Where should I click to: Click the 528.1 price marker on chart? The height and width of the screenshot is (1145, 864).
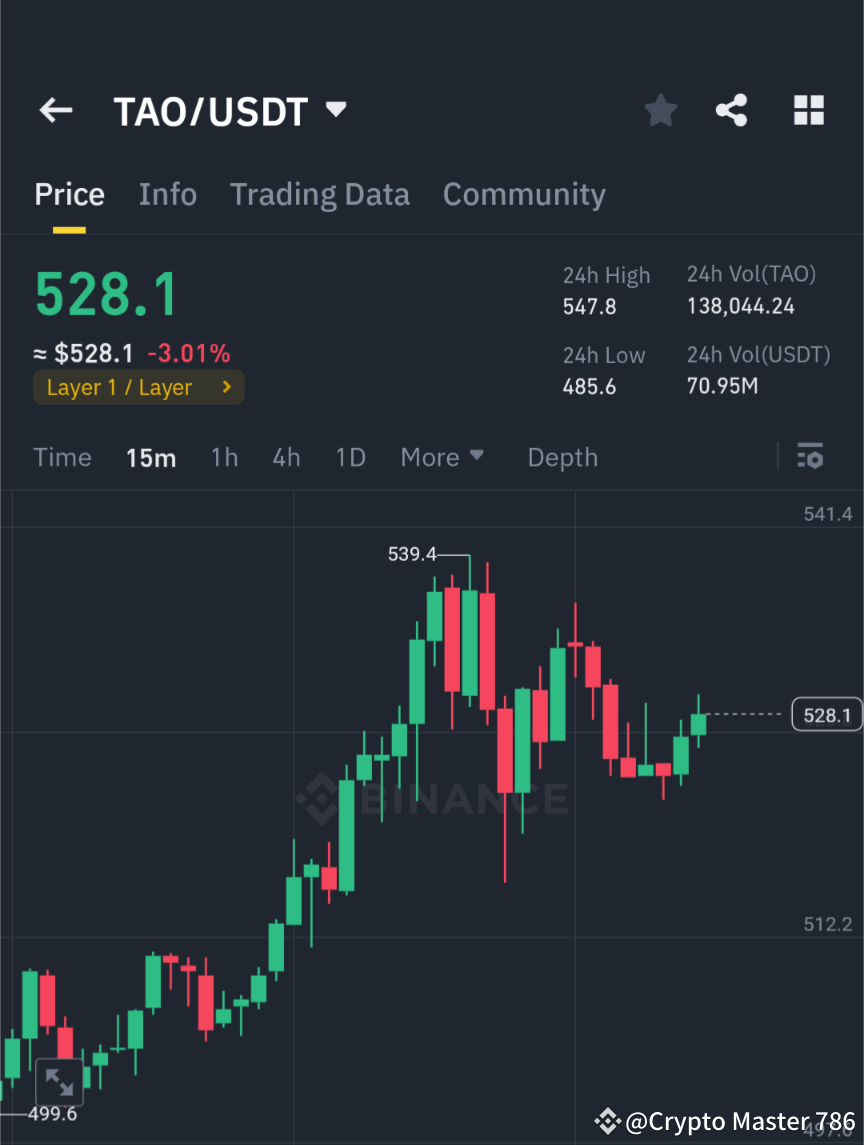[x=827, y=714]
